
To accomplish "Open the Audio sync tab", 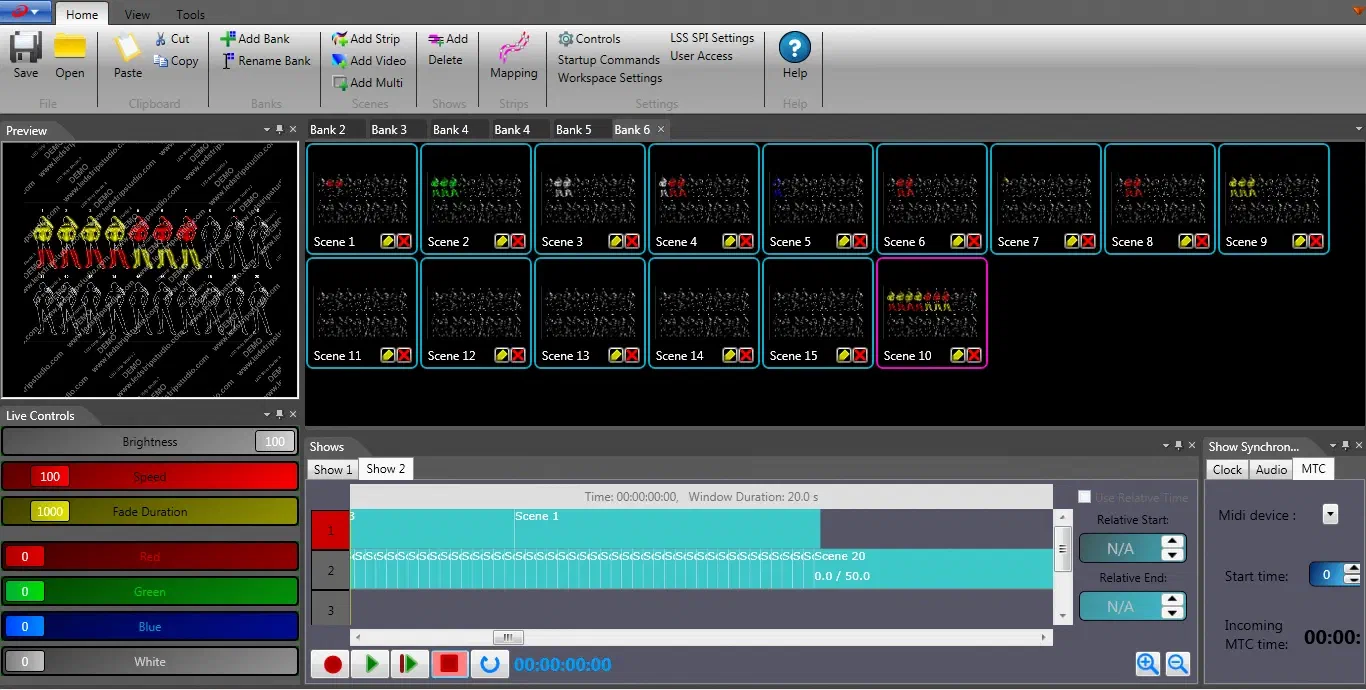I will pos(1271,469).
